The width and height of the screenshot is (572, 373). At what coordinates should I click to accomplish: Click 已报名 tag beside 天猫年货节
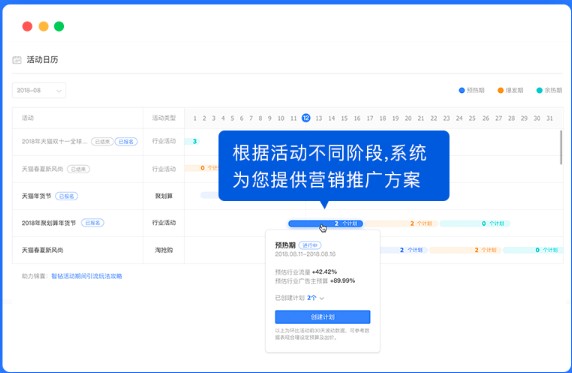coord(66,196)
